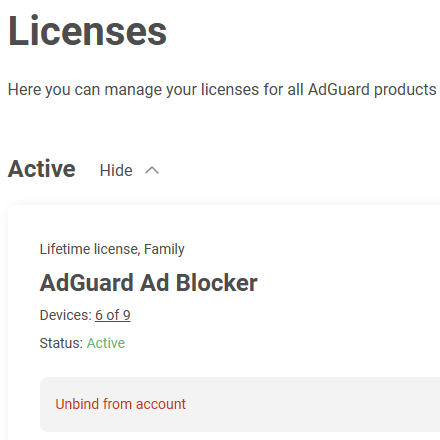The width and height of the screenshot is (440, 440).
Task: Click the Licenses page heading
Action: click(87, 31)
